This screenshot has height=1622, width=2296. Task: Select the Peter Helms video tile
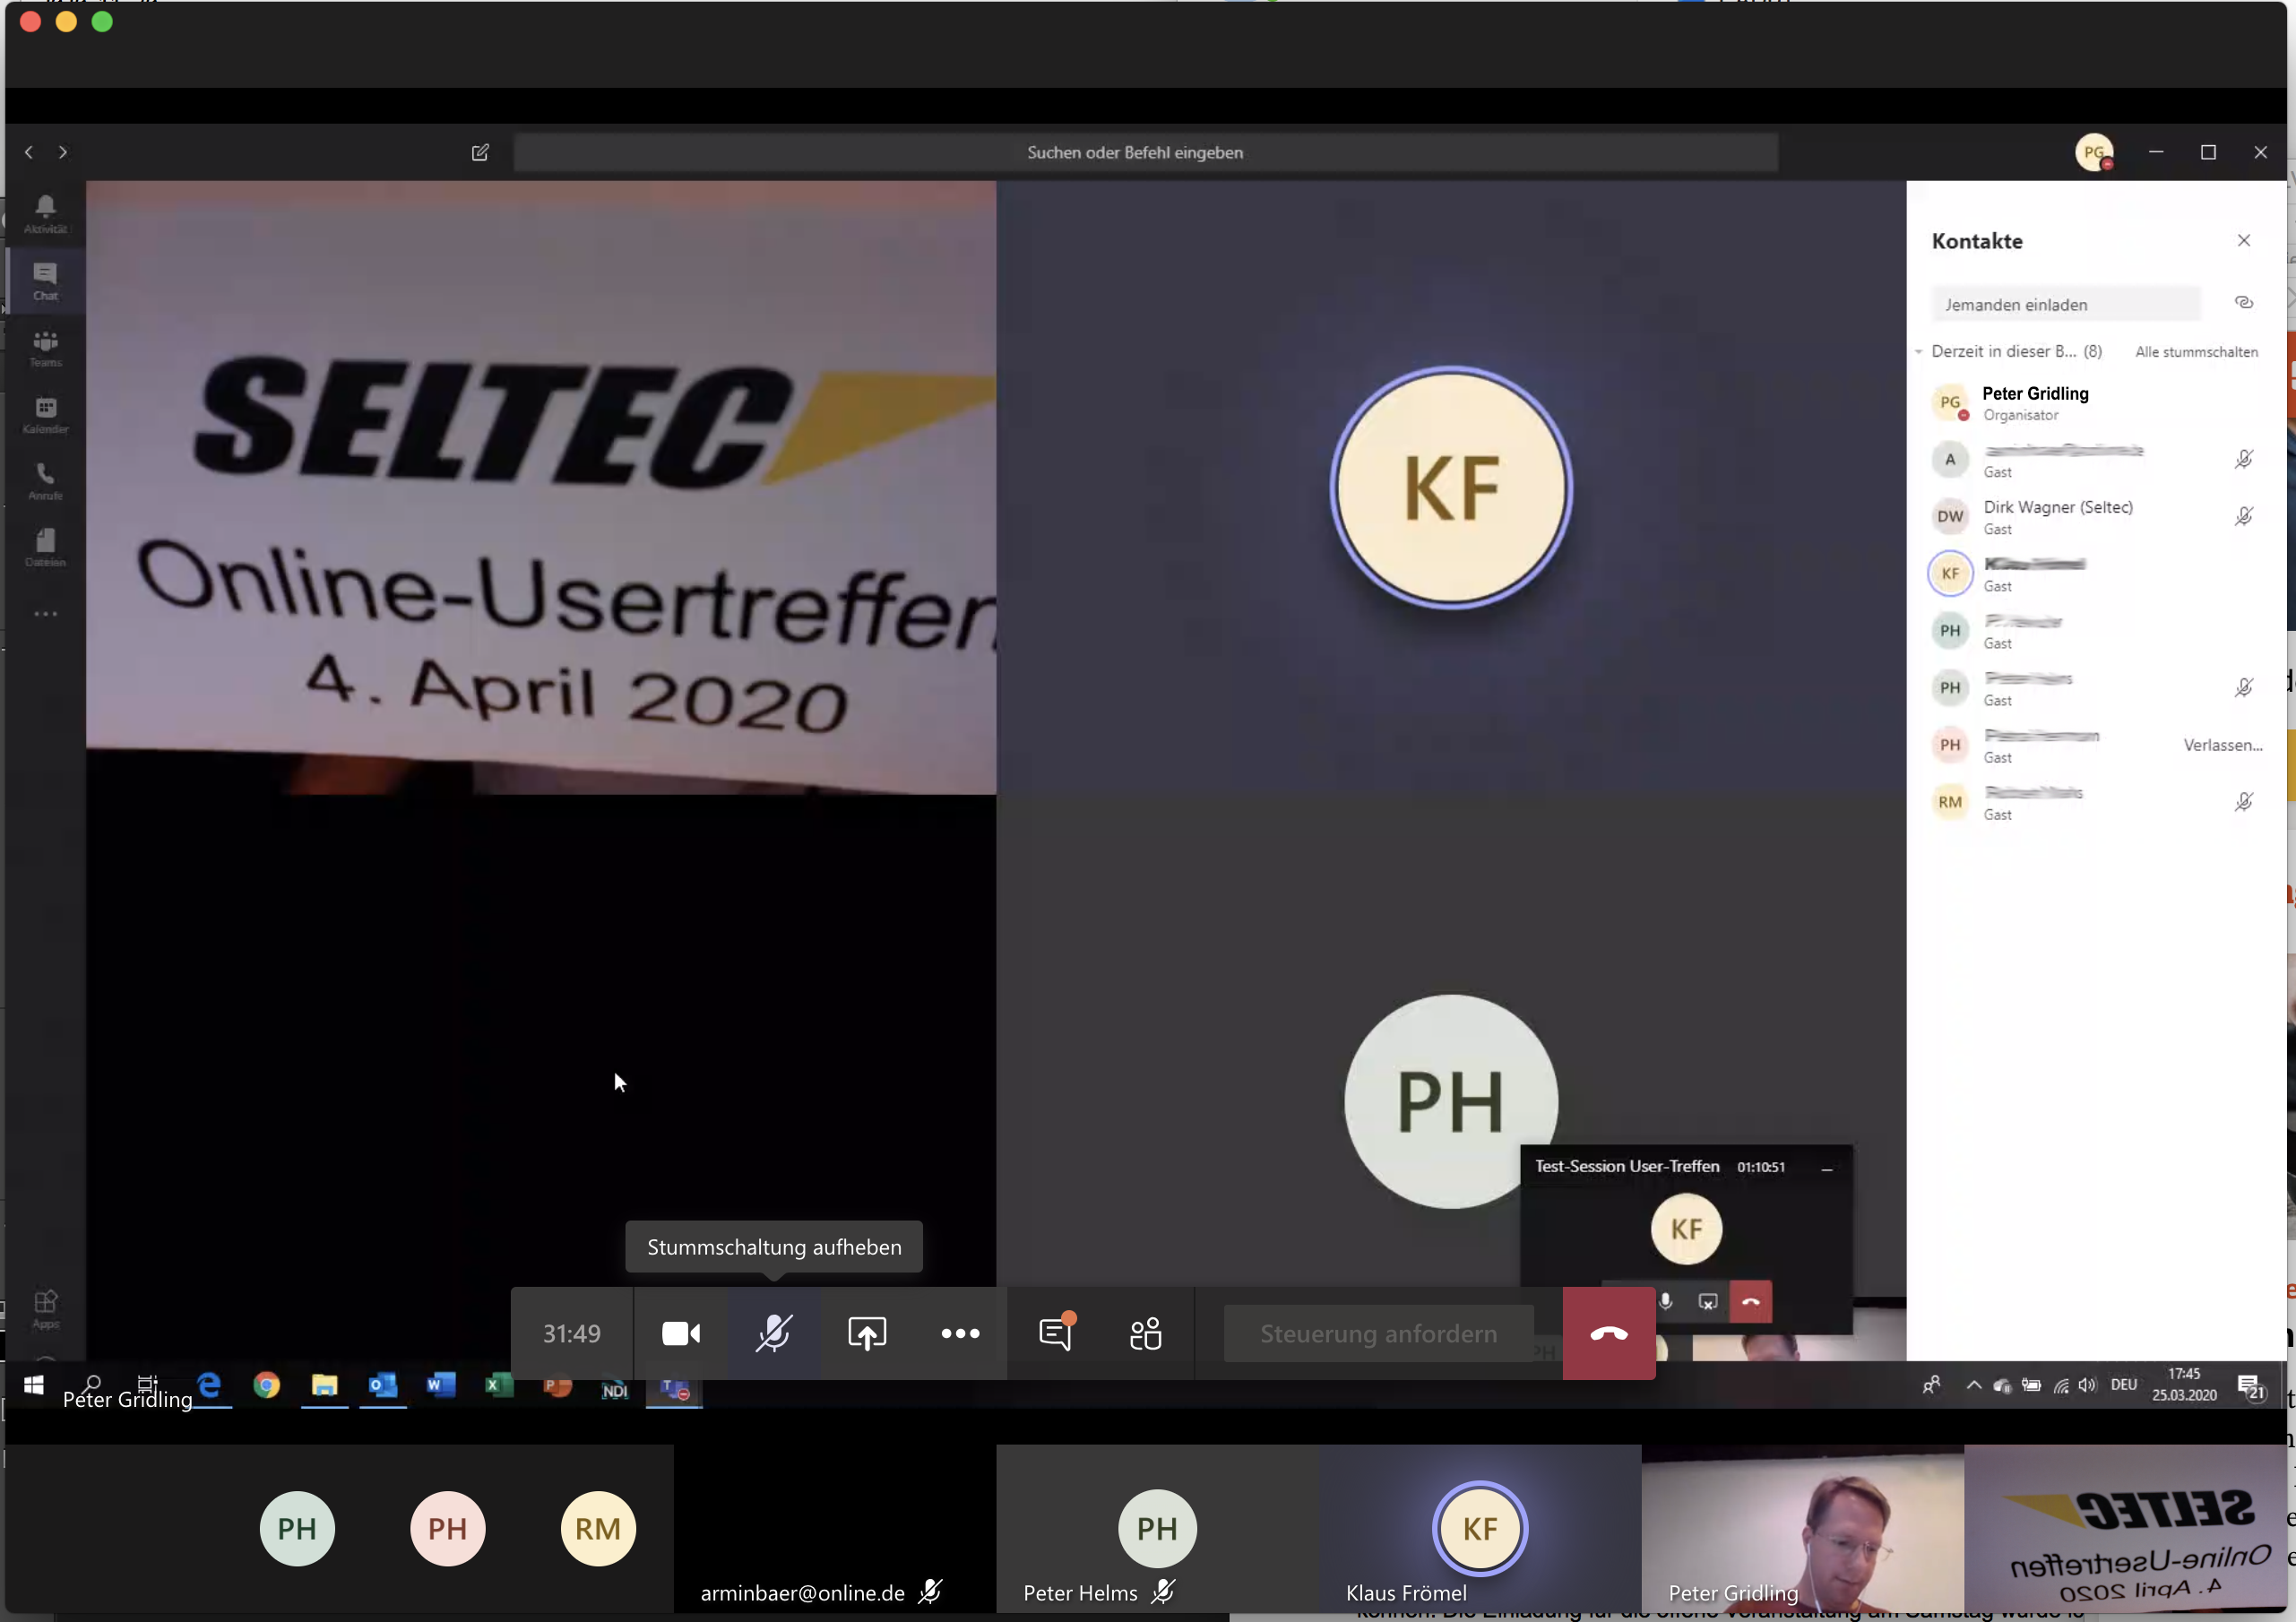(x=1158, y=1528)
